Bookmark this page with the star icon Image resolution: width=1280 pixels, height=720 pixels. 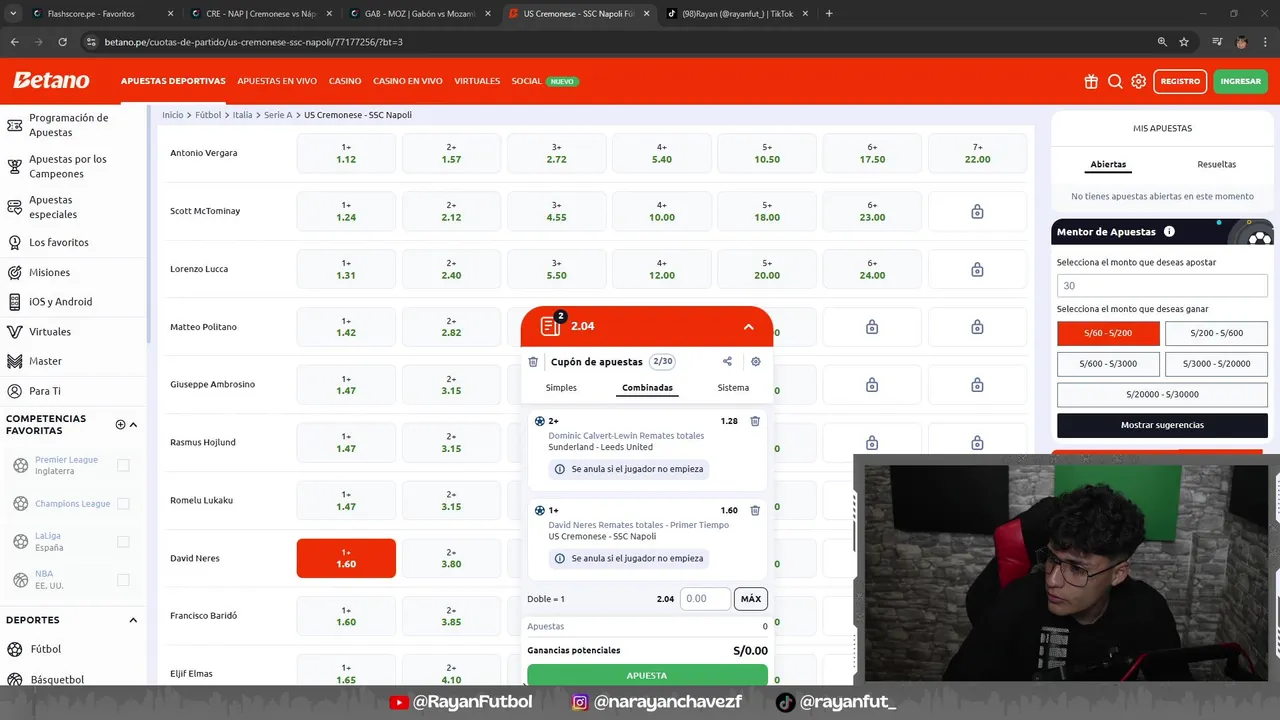(1184, 42)
